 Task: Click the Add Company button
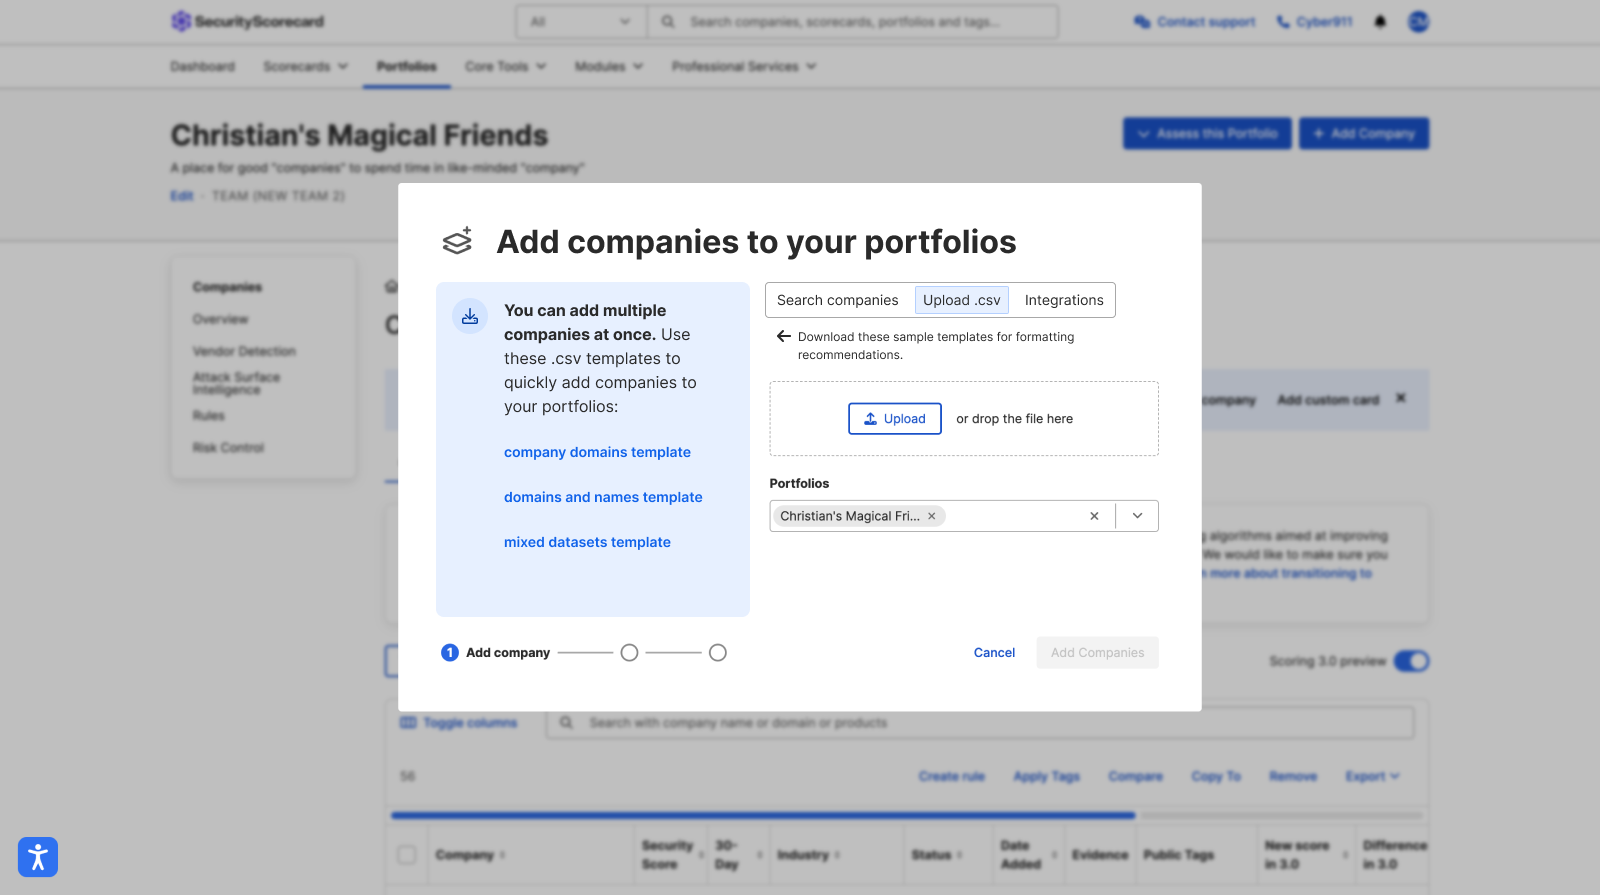point(1364,133)
